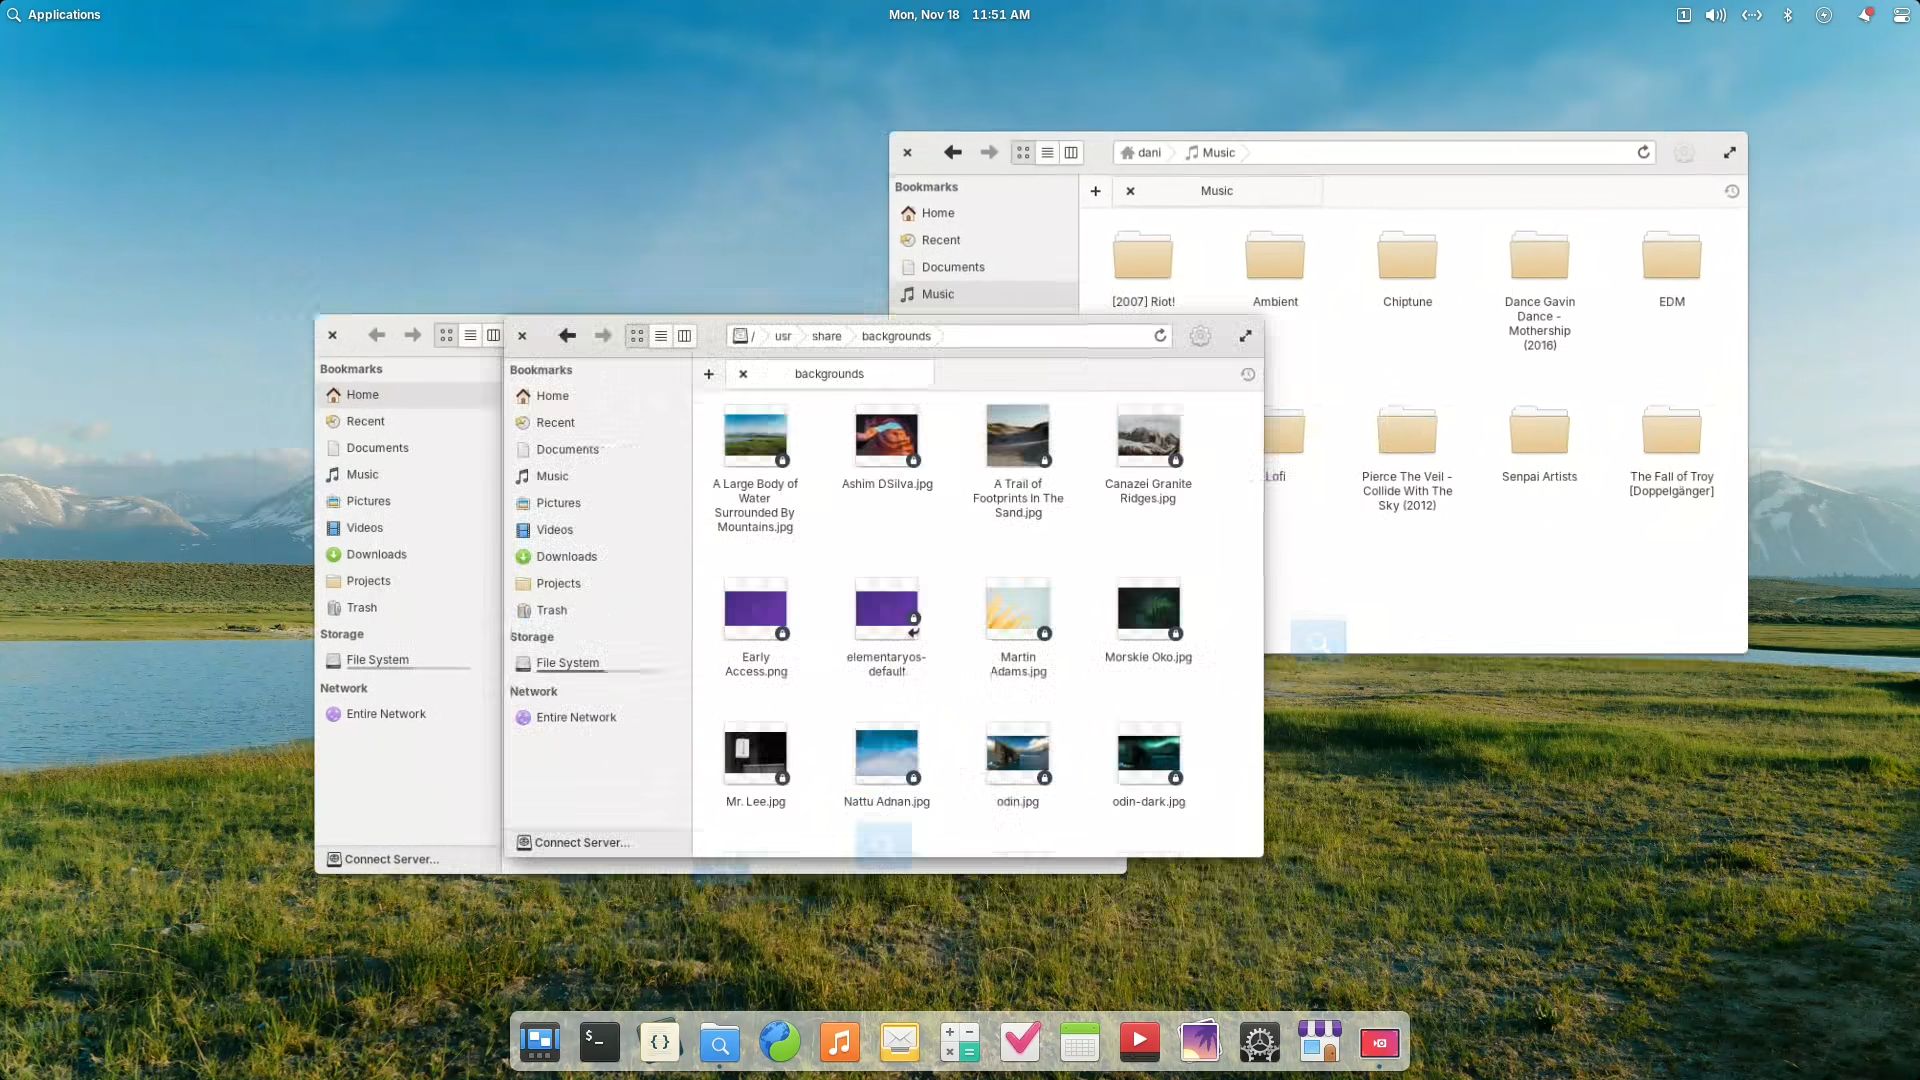Switch backgrounds window to list view
The width and height of the screenshot is (1920, 1080).
[x=661, y=336]
